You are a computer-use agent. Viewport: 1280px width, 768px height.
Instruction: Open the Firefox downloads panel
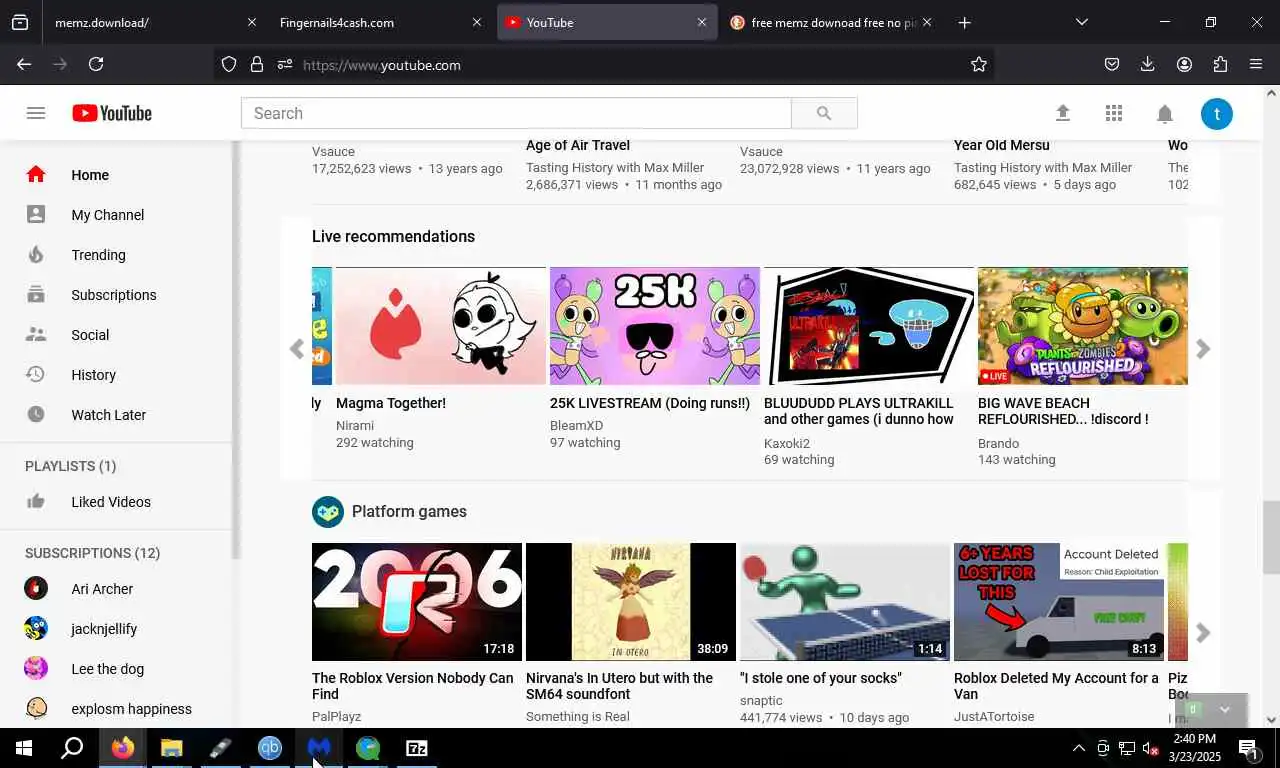(x=1148, y=64)
